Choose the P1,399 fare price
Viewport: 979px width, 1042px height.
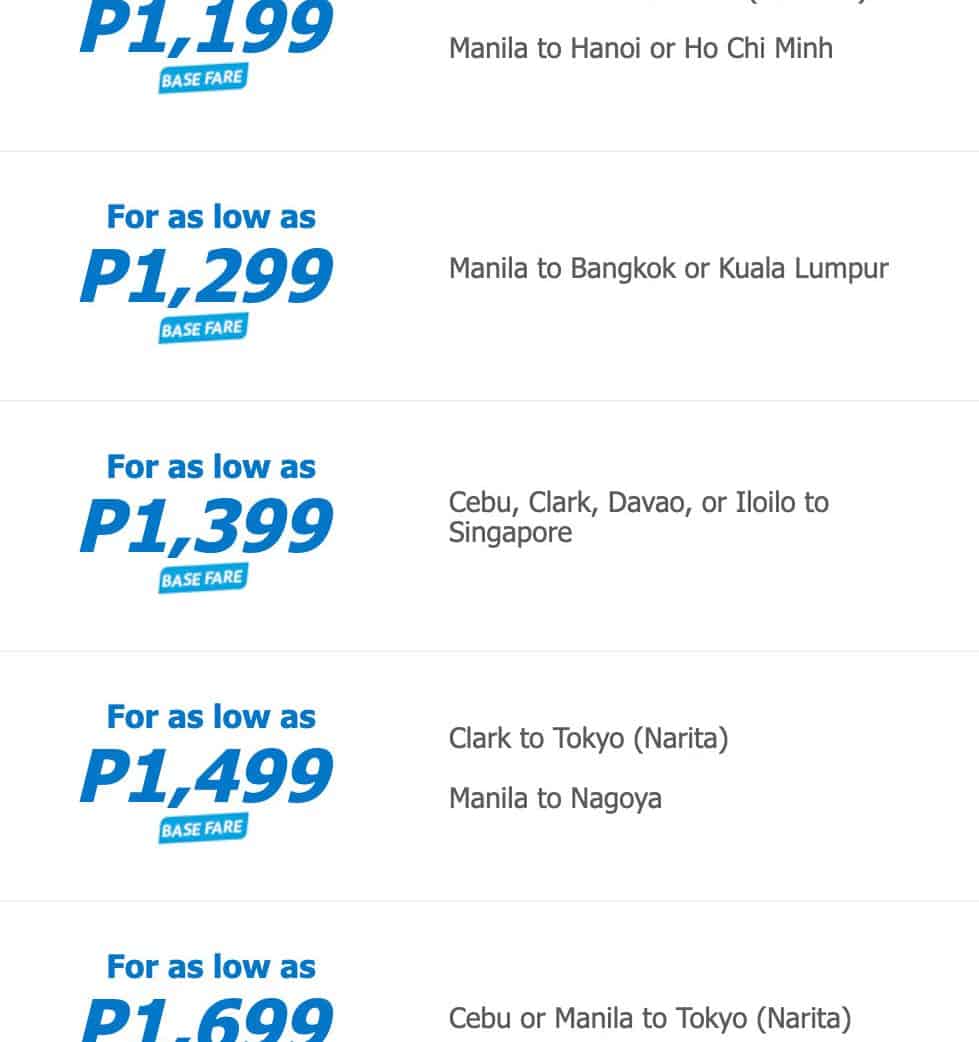tap(206, 526)
